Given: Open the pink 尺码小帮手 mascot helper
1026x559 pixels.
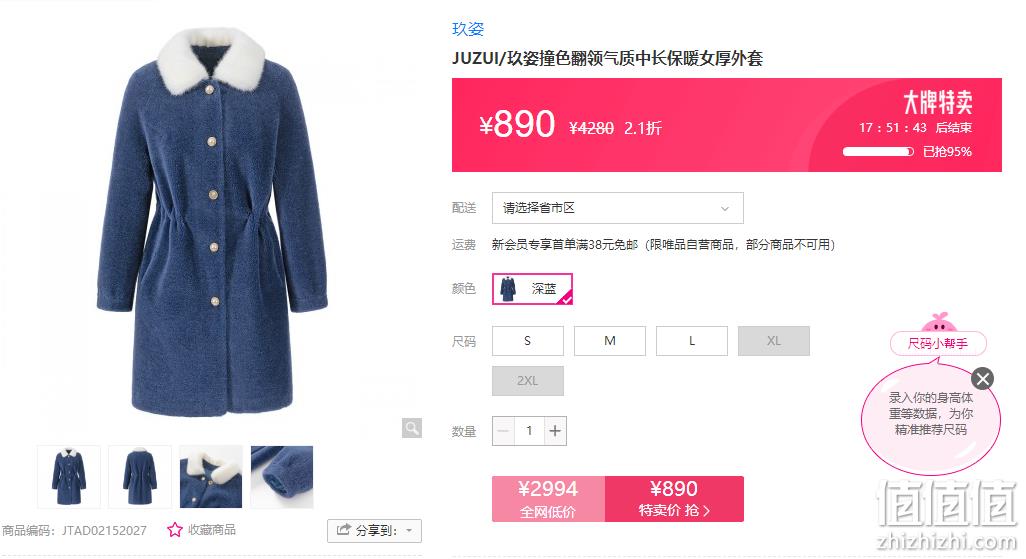Looking at the screenshot, I should 938,335.
